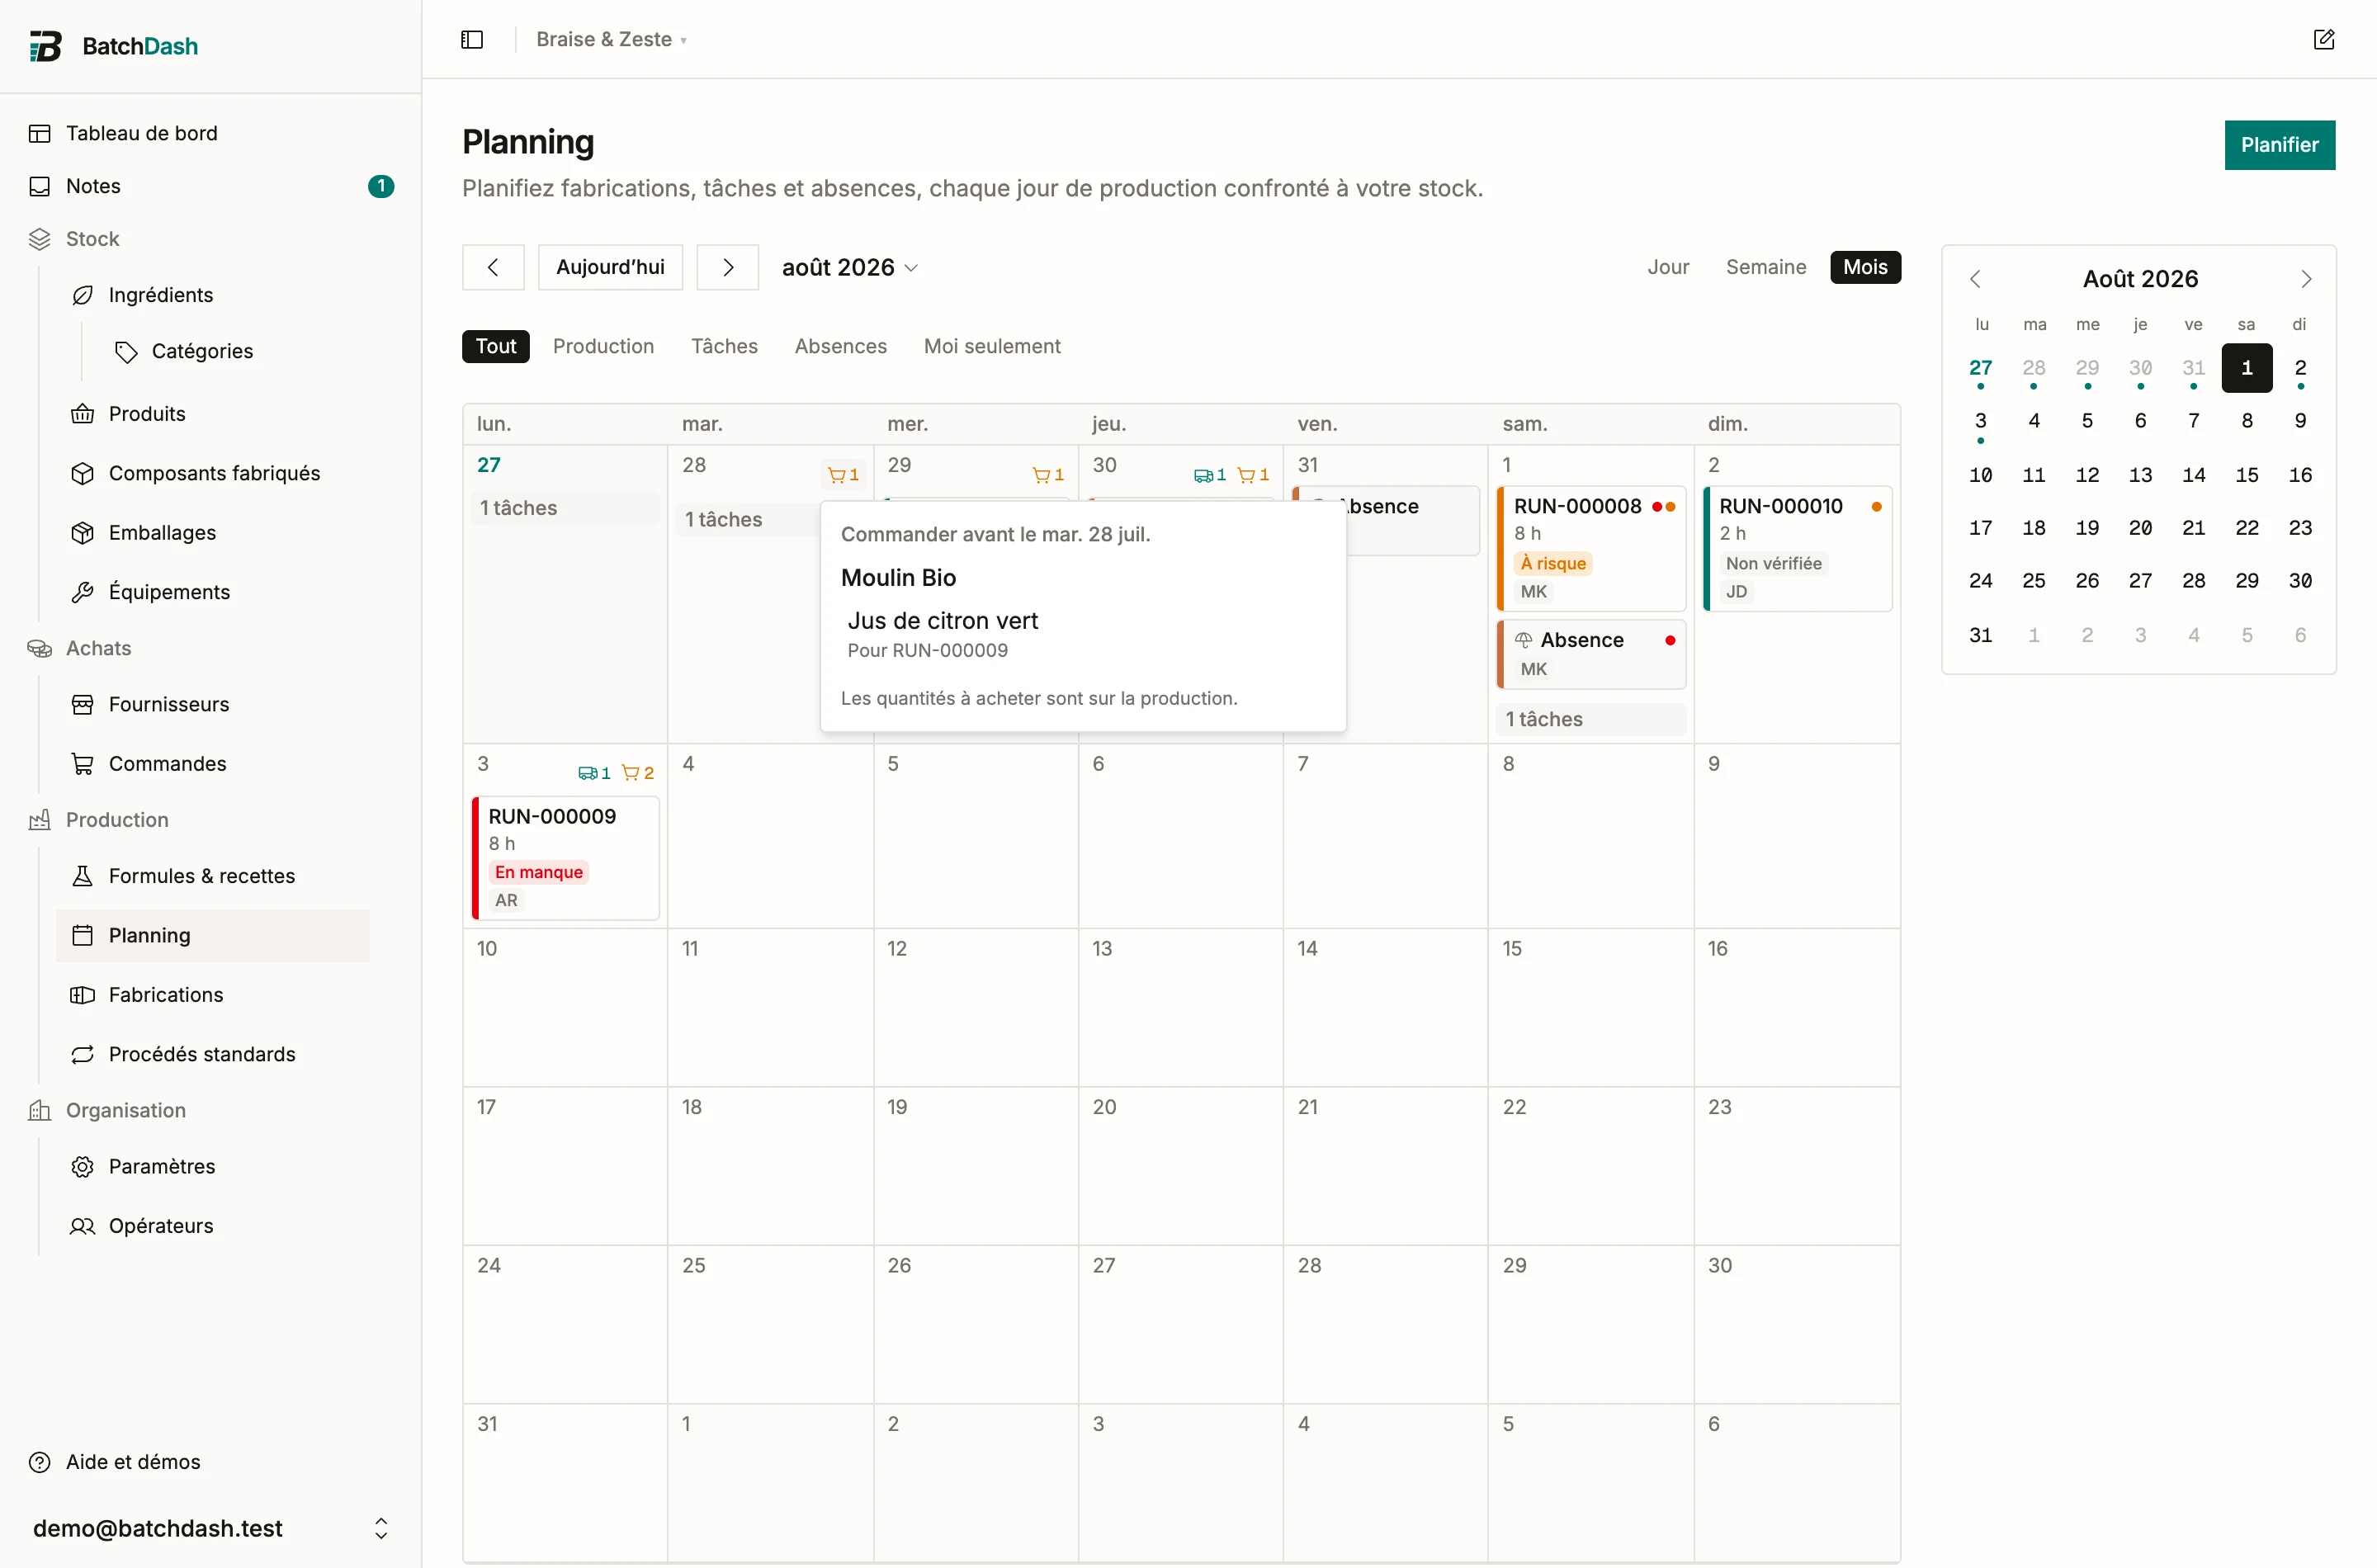Viewport: 2377px width, 1568px height.
Task: Open Aide et démos help icon
Action: click(x=40, y=1462)
